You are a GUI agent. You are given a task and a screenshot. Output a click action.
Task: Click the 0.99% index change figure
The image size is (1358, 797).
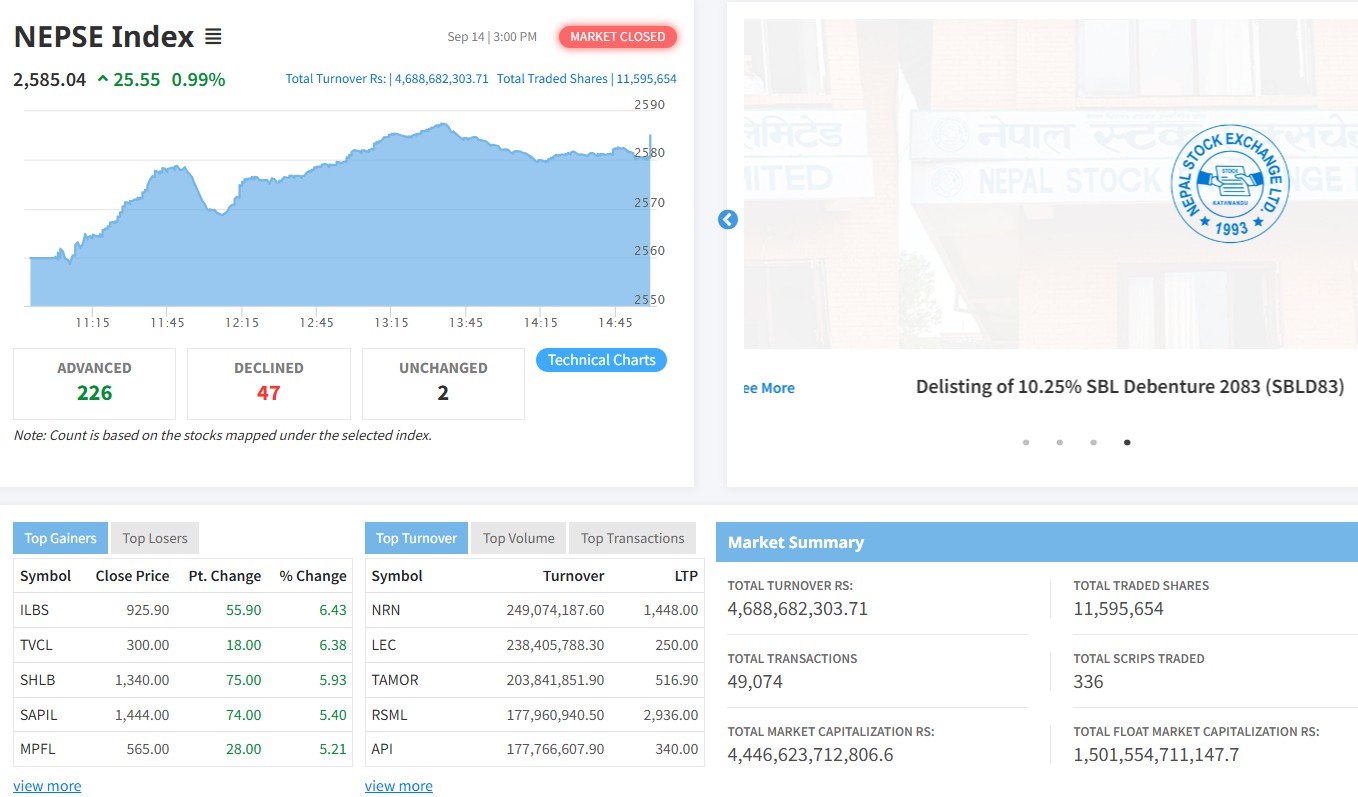click(198, 79)
